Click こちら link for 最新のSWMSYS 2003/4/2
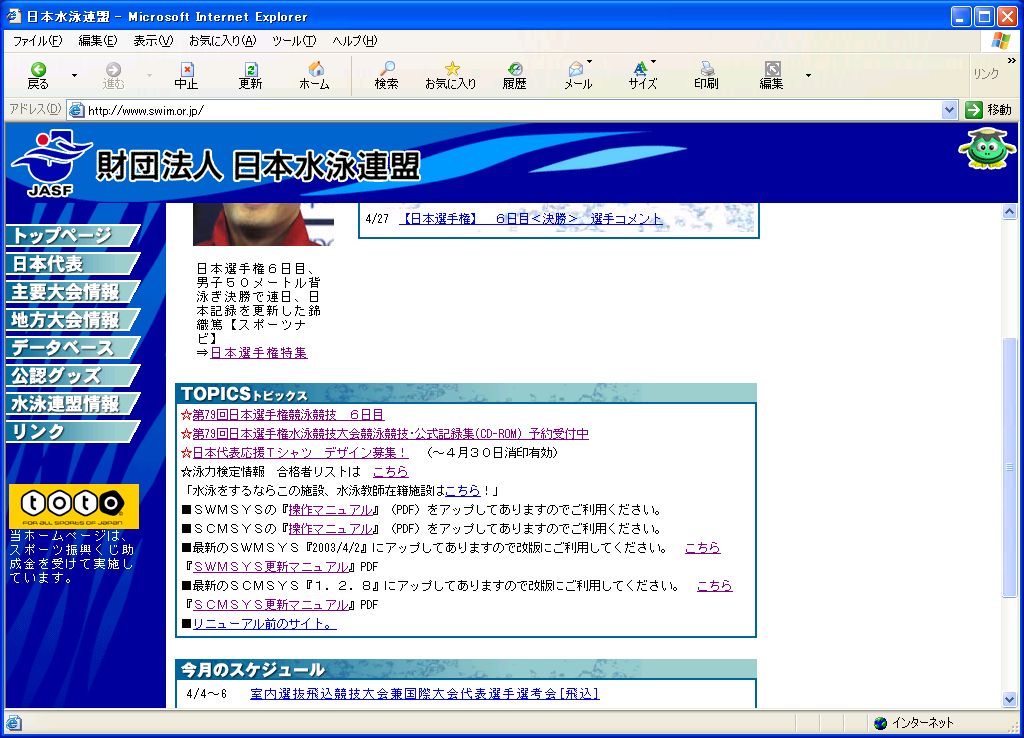Image resolution: width=1024 pixels, height=738 pixels. pyautogui.click(x=703, y=547)
